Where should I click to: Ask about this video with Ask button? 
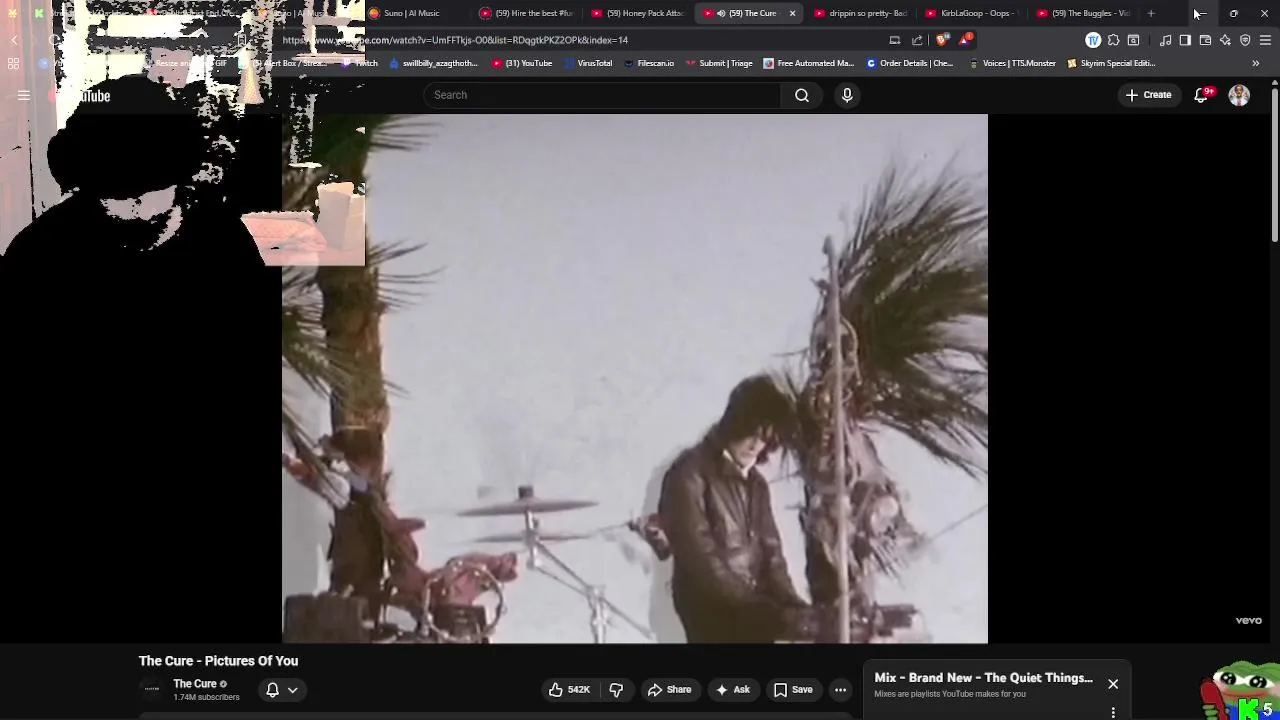(x=732, y=690)
